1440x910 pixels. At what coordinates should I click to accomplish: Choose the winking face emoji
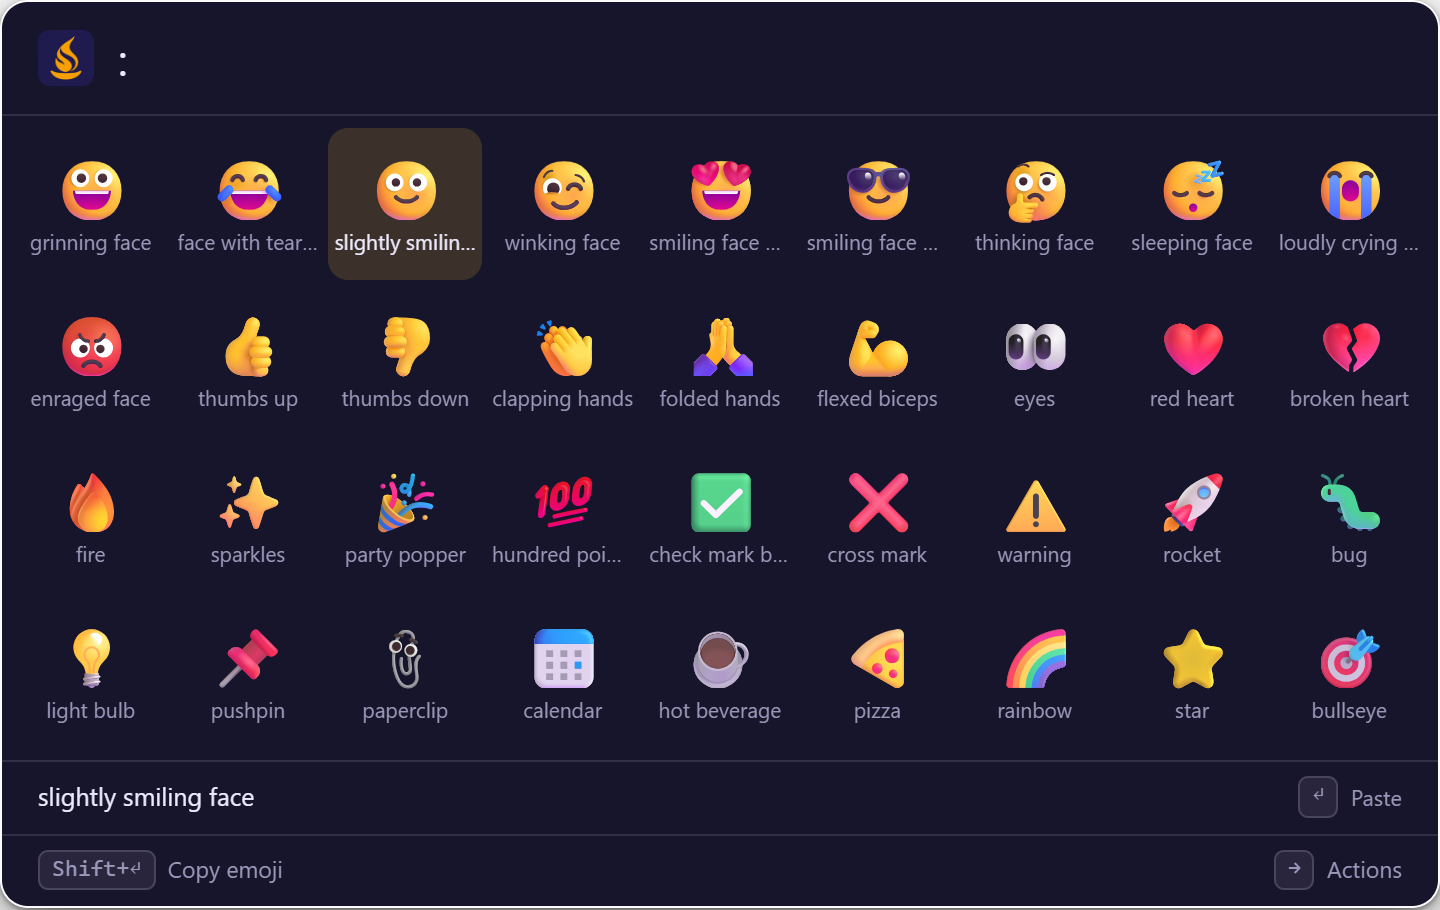[563, 204]
